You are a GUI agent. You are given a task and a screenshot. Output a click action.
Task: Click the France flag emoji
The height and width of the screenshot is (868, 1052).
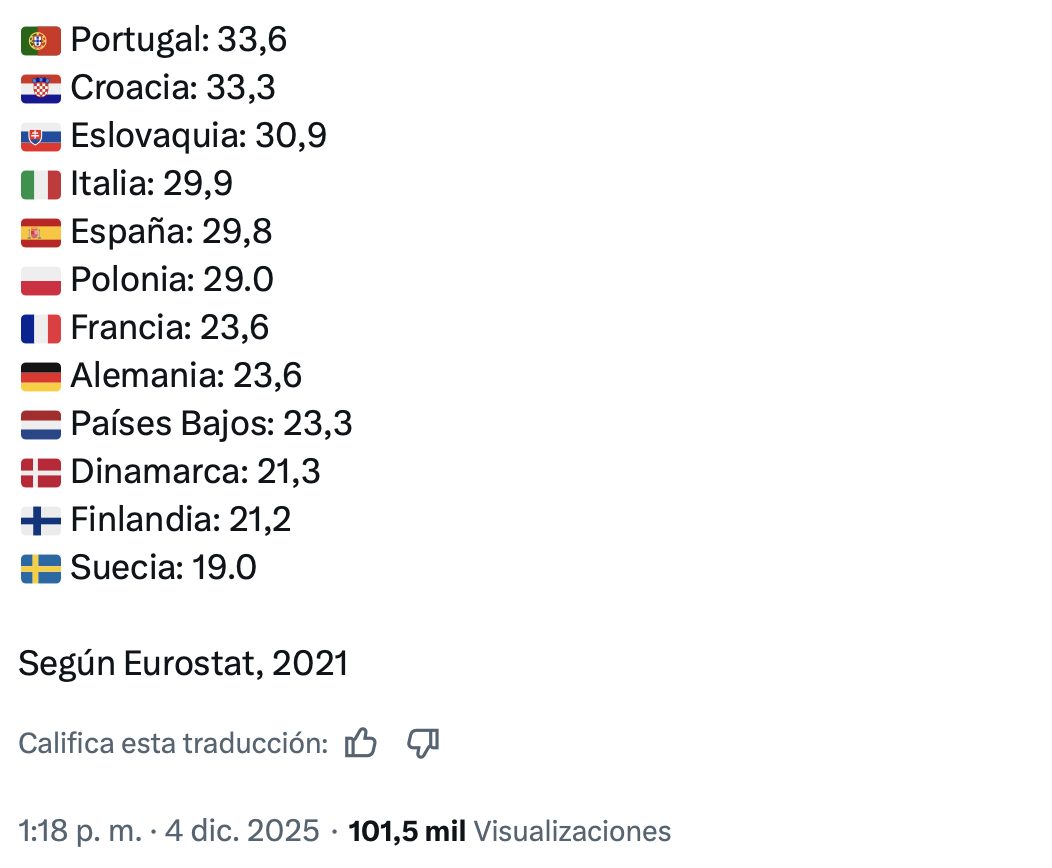click(x=41, y=328)
